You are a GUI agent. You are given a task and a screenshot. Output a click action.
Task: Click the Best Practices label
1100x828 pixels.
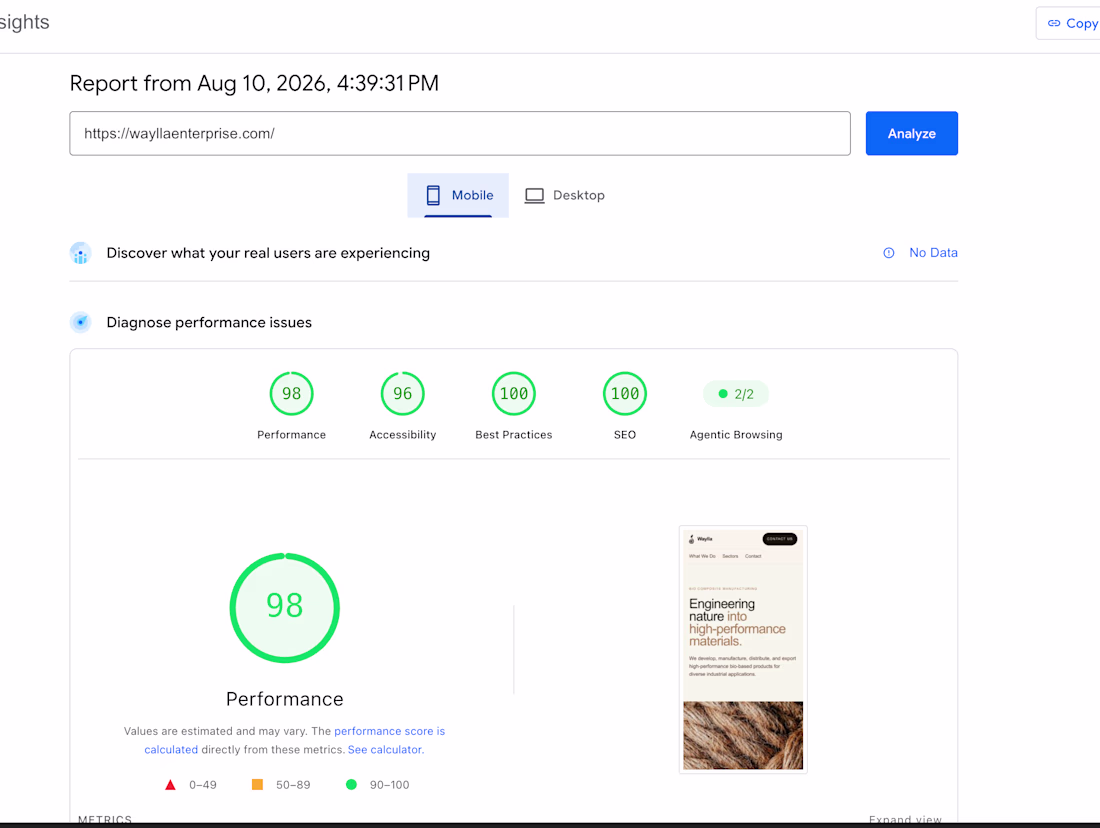(514, 435)
